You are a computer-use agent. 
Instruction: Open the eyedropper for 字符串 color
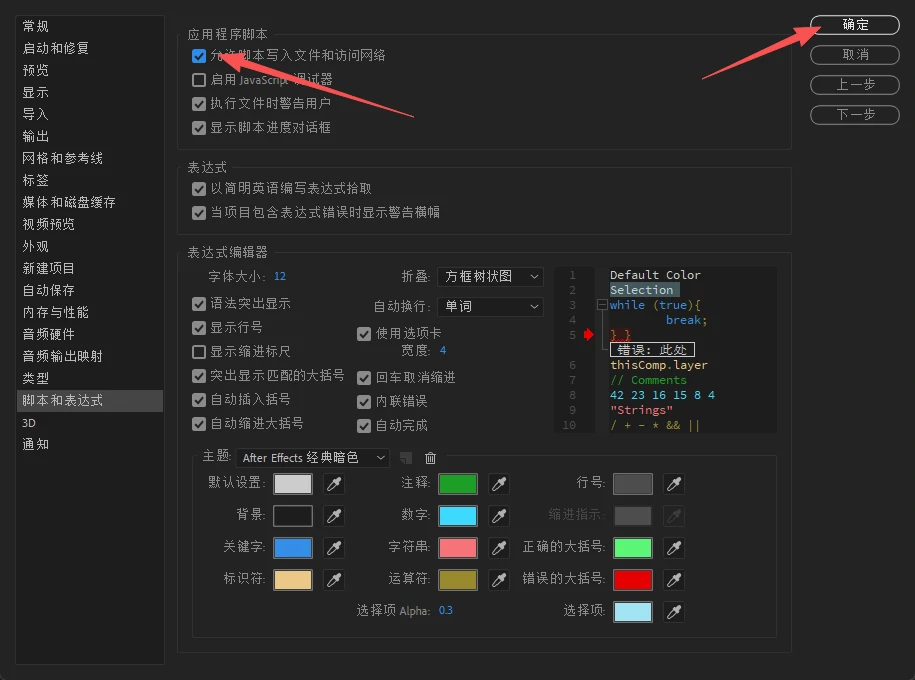498,547
